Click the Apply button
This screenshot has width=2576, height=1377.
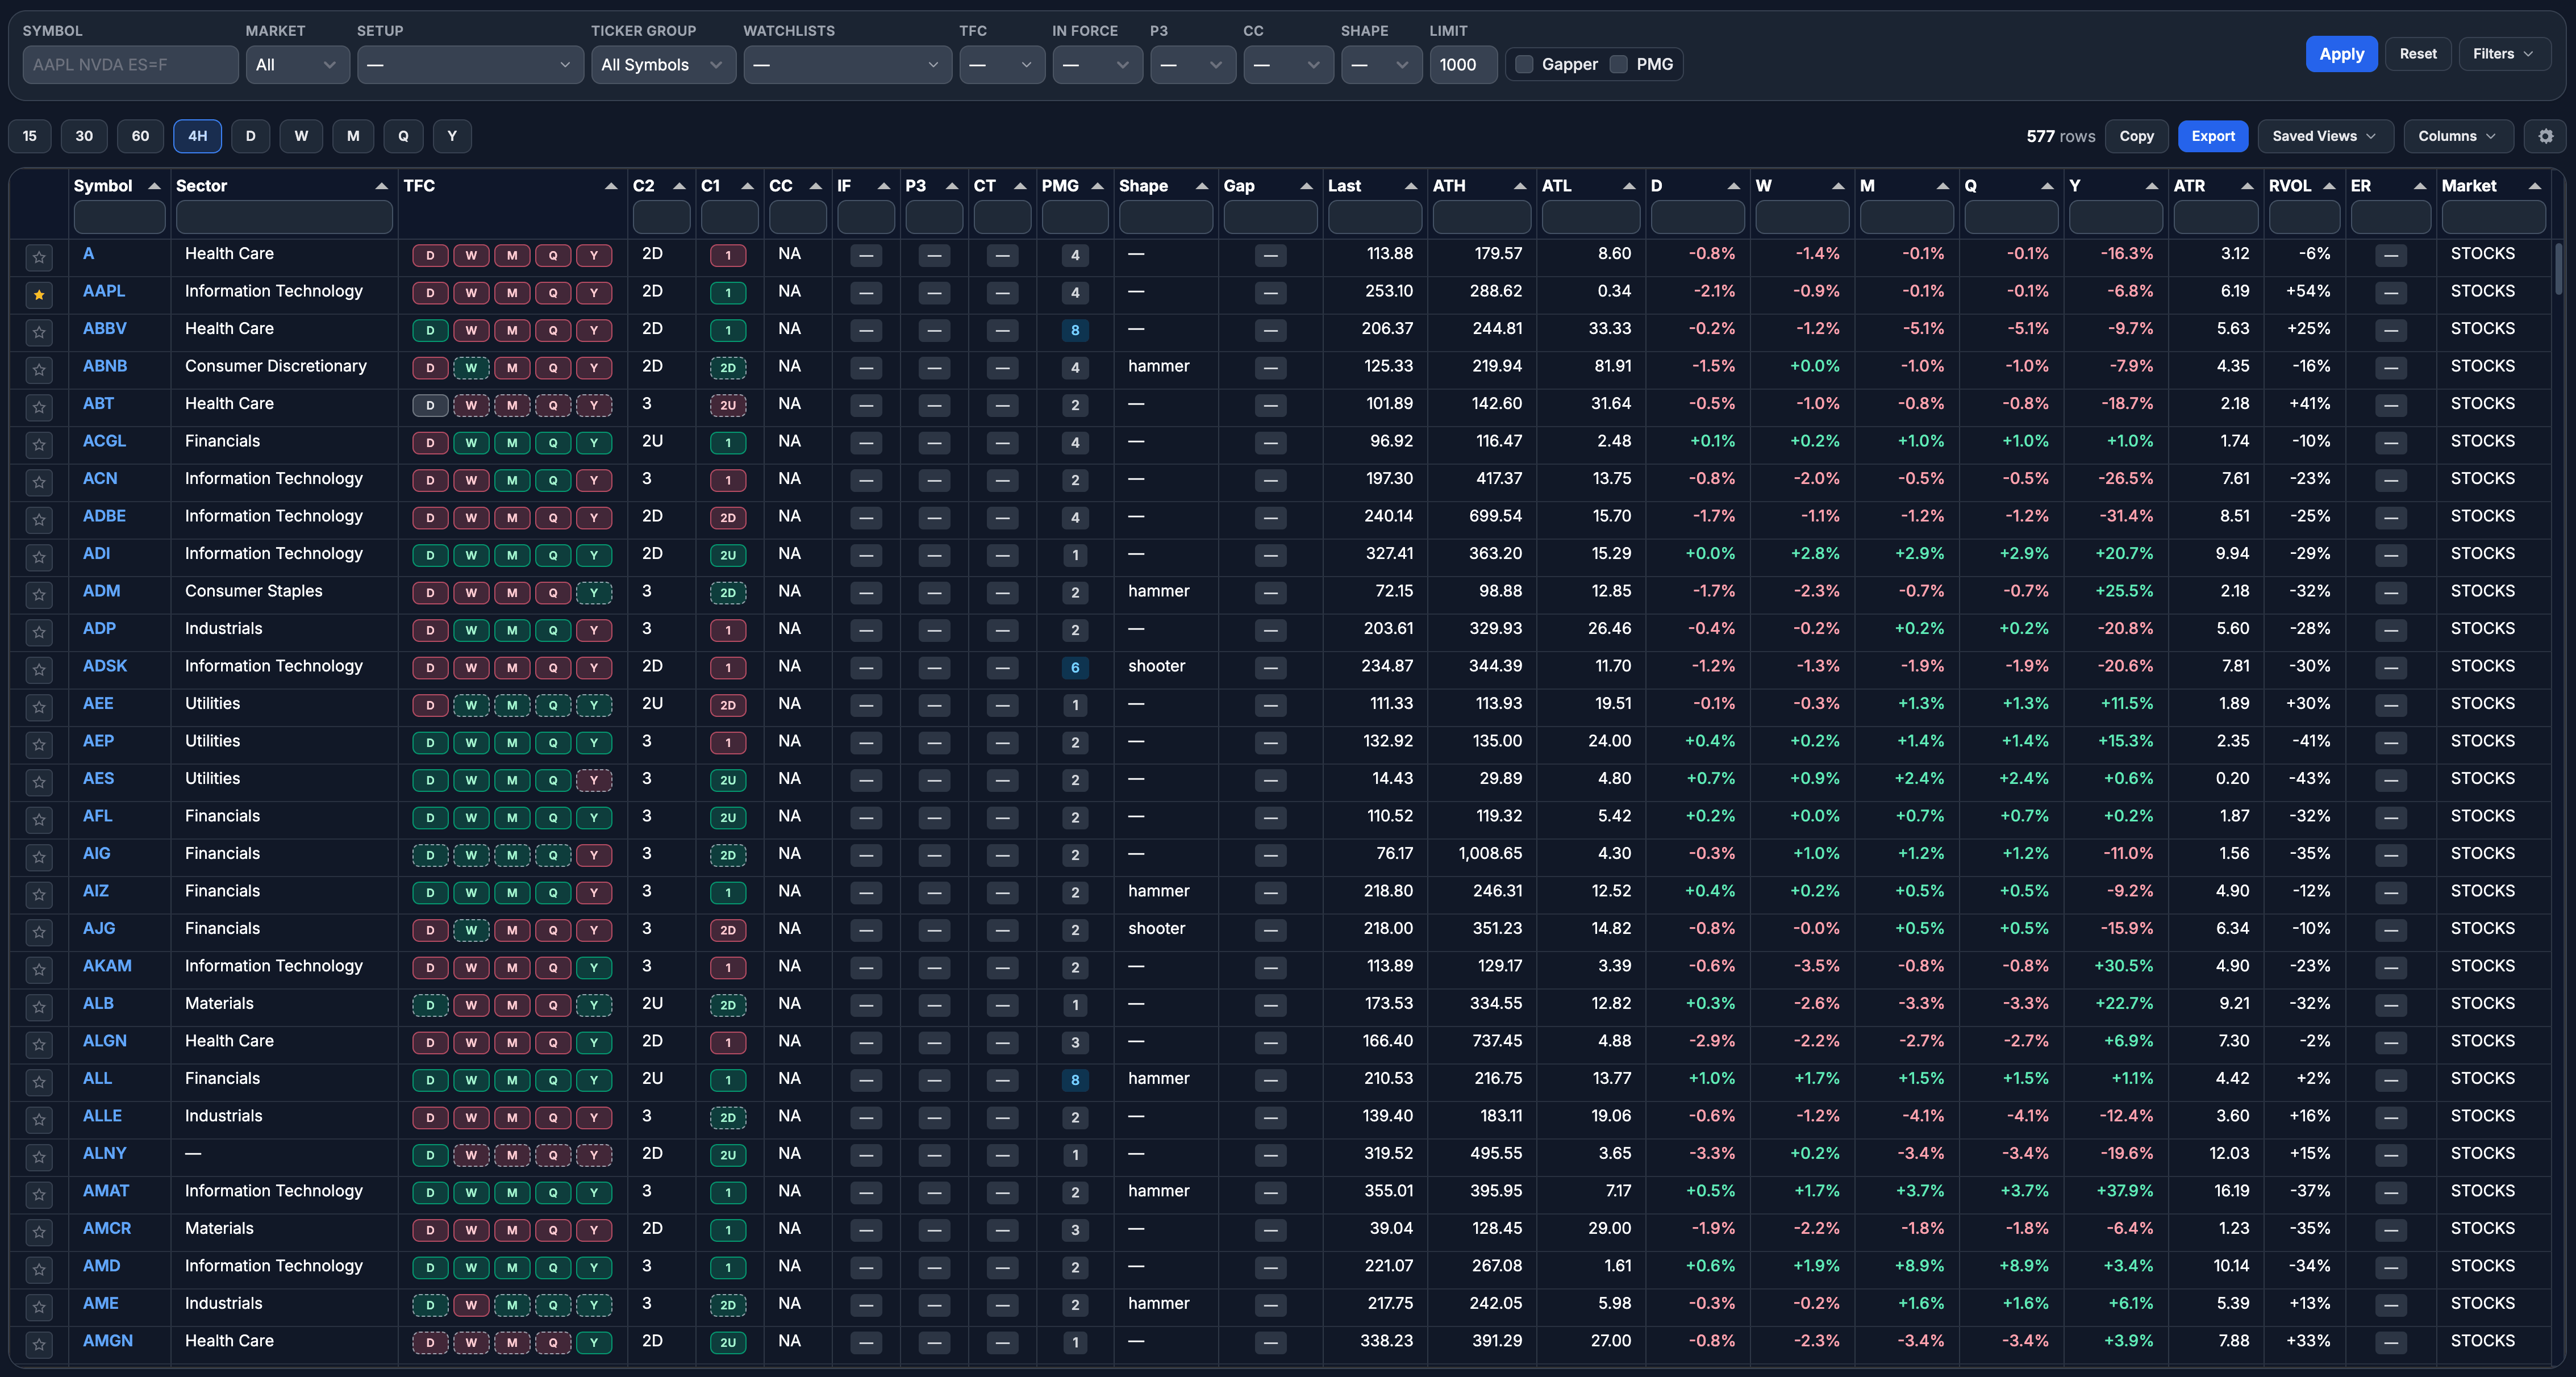point(2341,54)
